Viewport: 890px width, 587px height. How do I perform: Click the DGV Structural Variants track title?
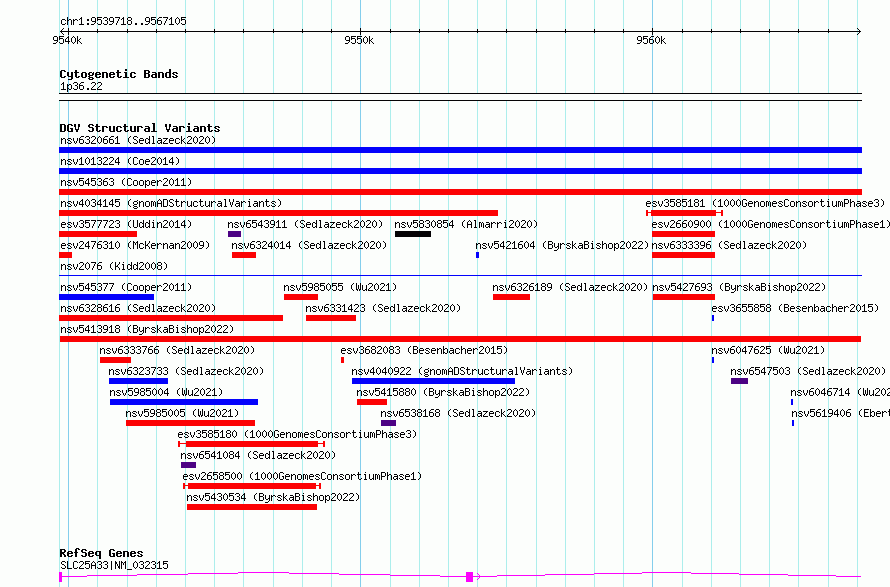pyautogui.click(x=140, y=128)
